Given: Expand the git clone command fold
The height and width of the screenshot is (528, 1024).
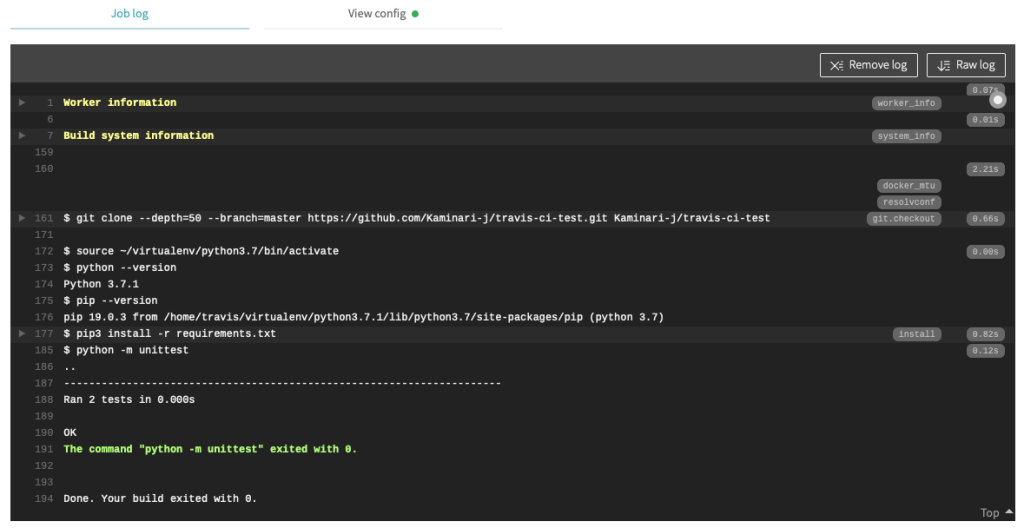Looking at the screenshot, I should (22, 218).
